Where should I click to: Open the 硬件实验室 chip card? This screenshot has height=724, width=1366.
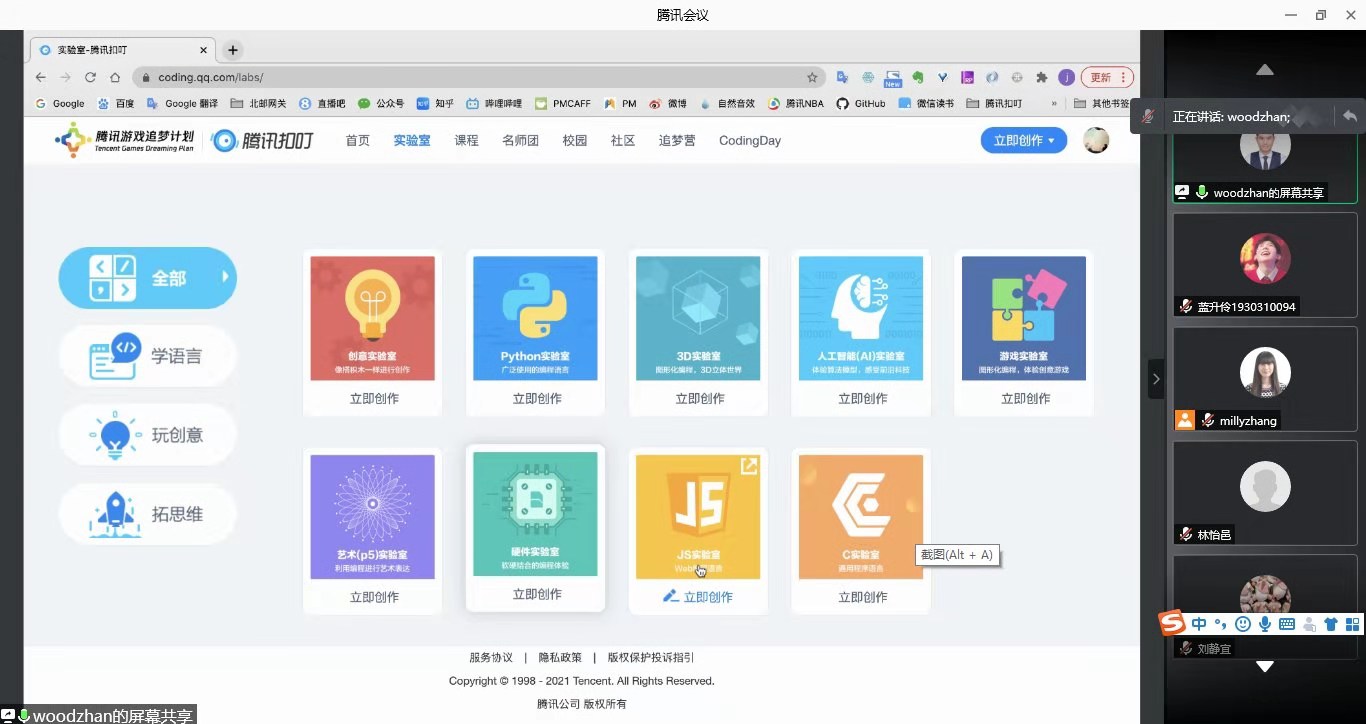535,514
